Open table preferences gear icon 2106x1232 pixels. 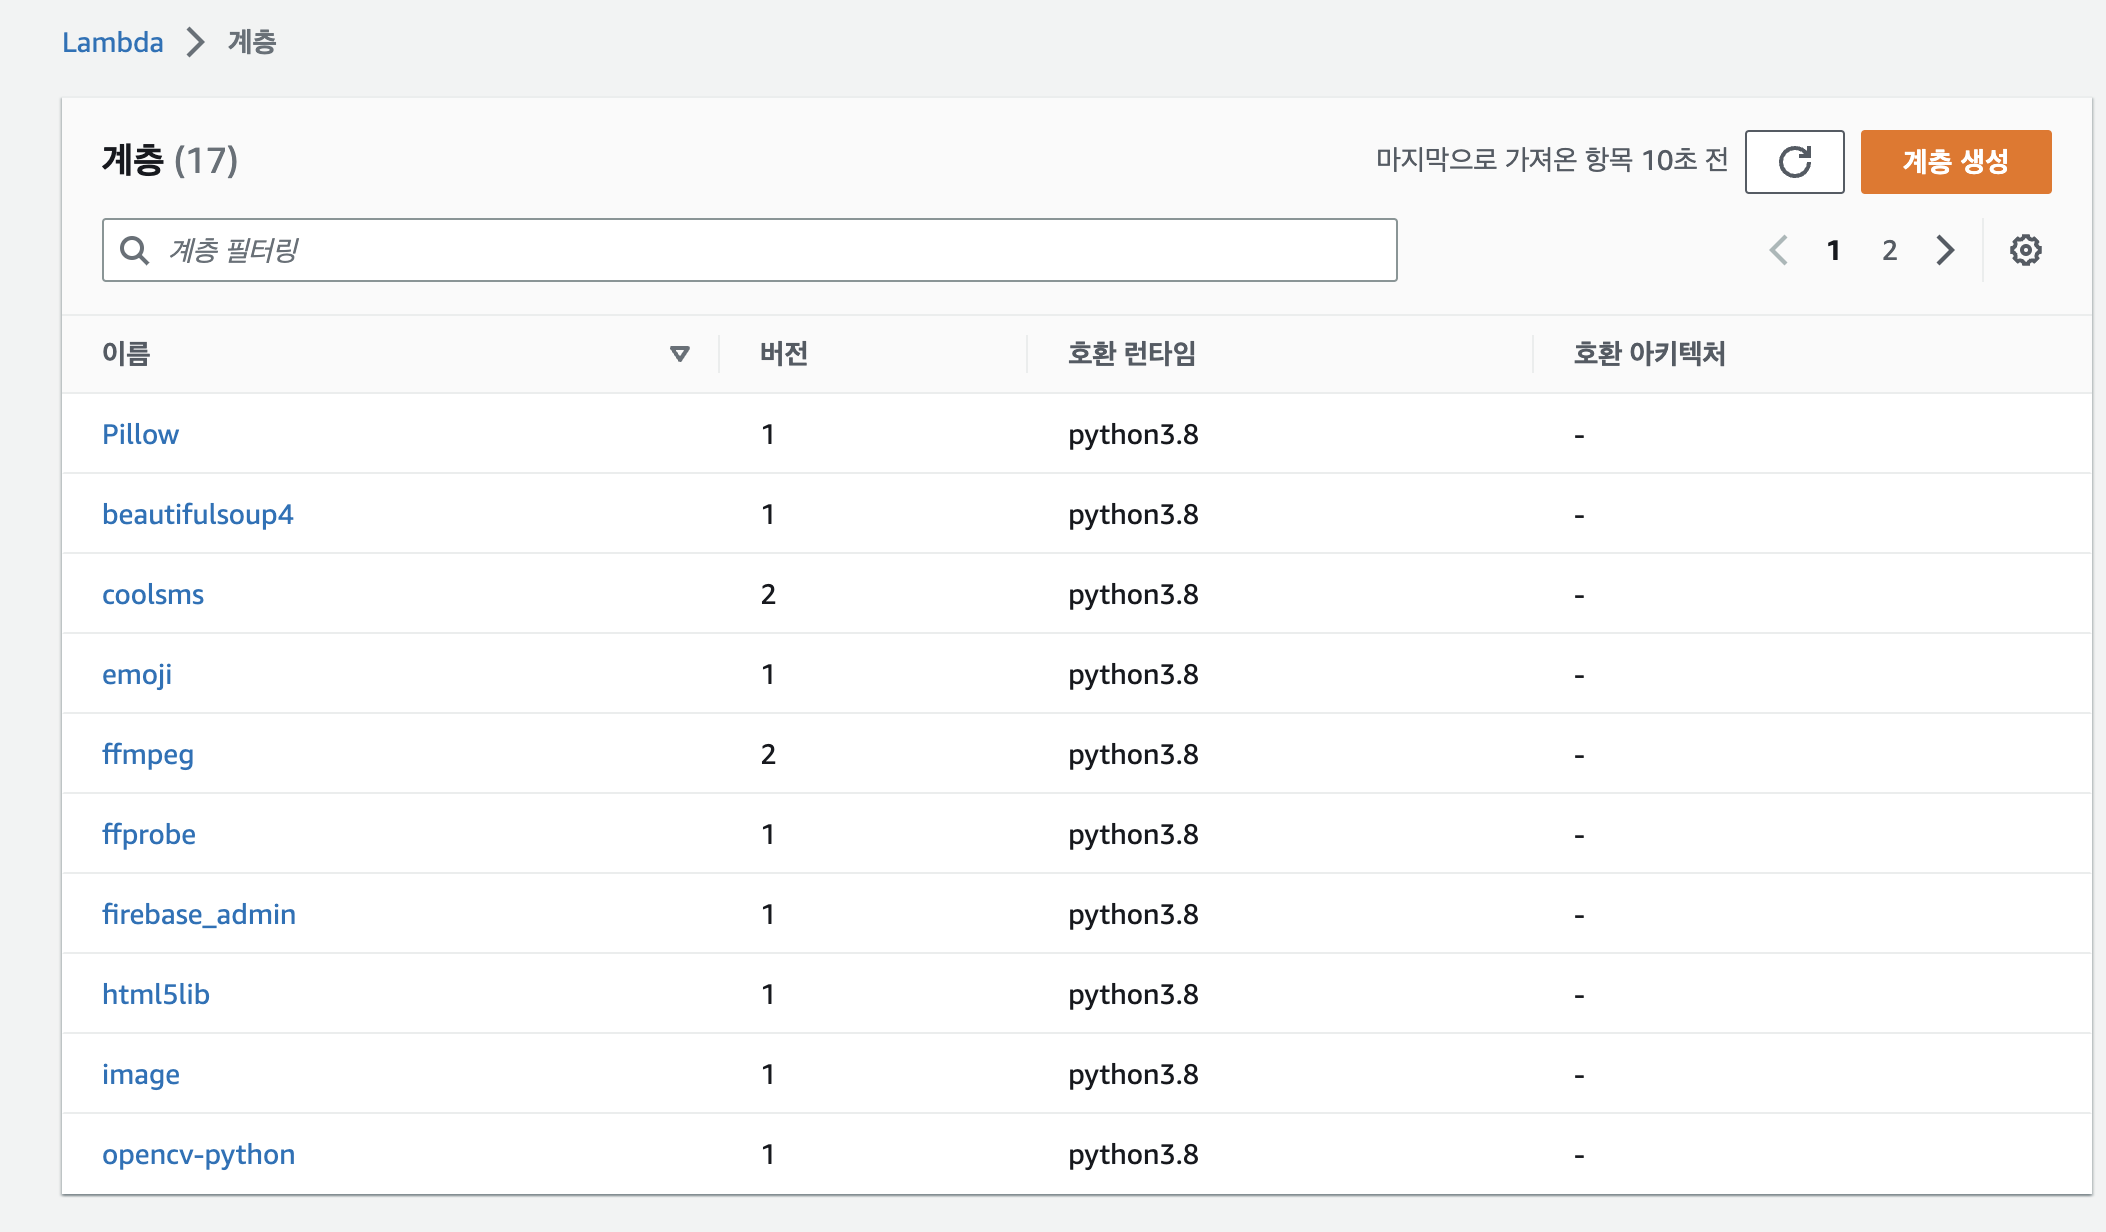tap(2025, 250)
